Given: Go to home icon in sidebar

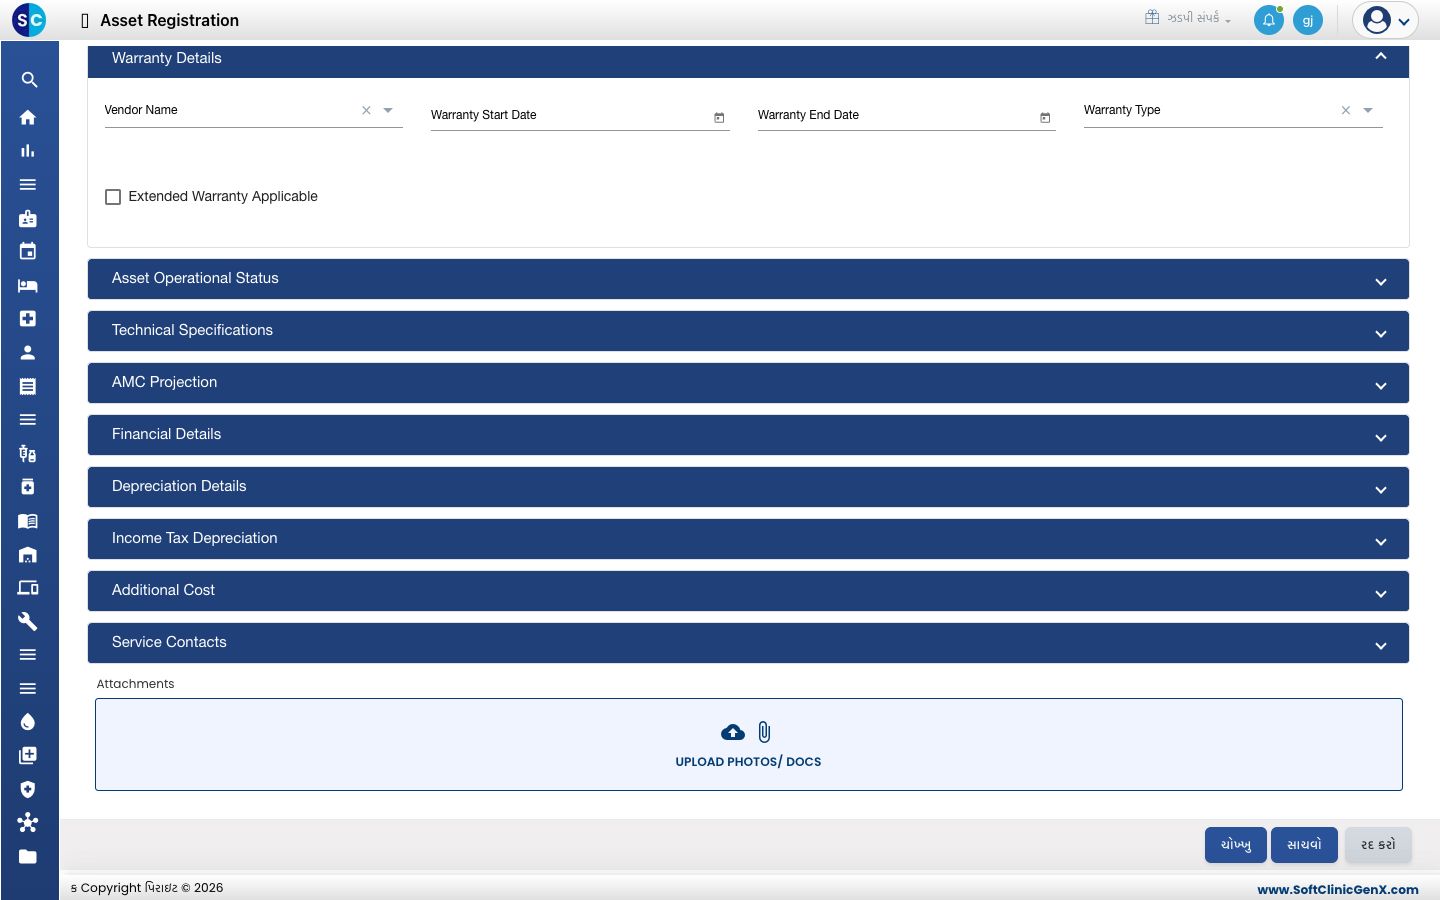Looking at the screenshot, I should (x=28, y=117).
